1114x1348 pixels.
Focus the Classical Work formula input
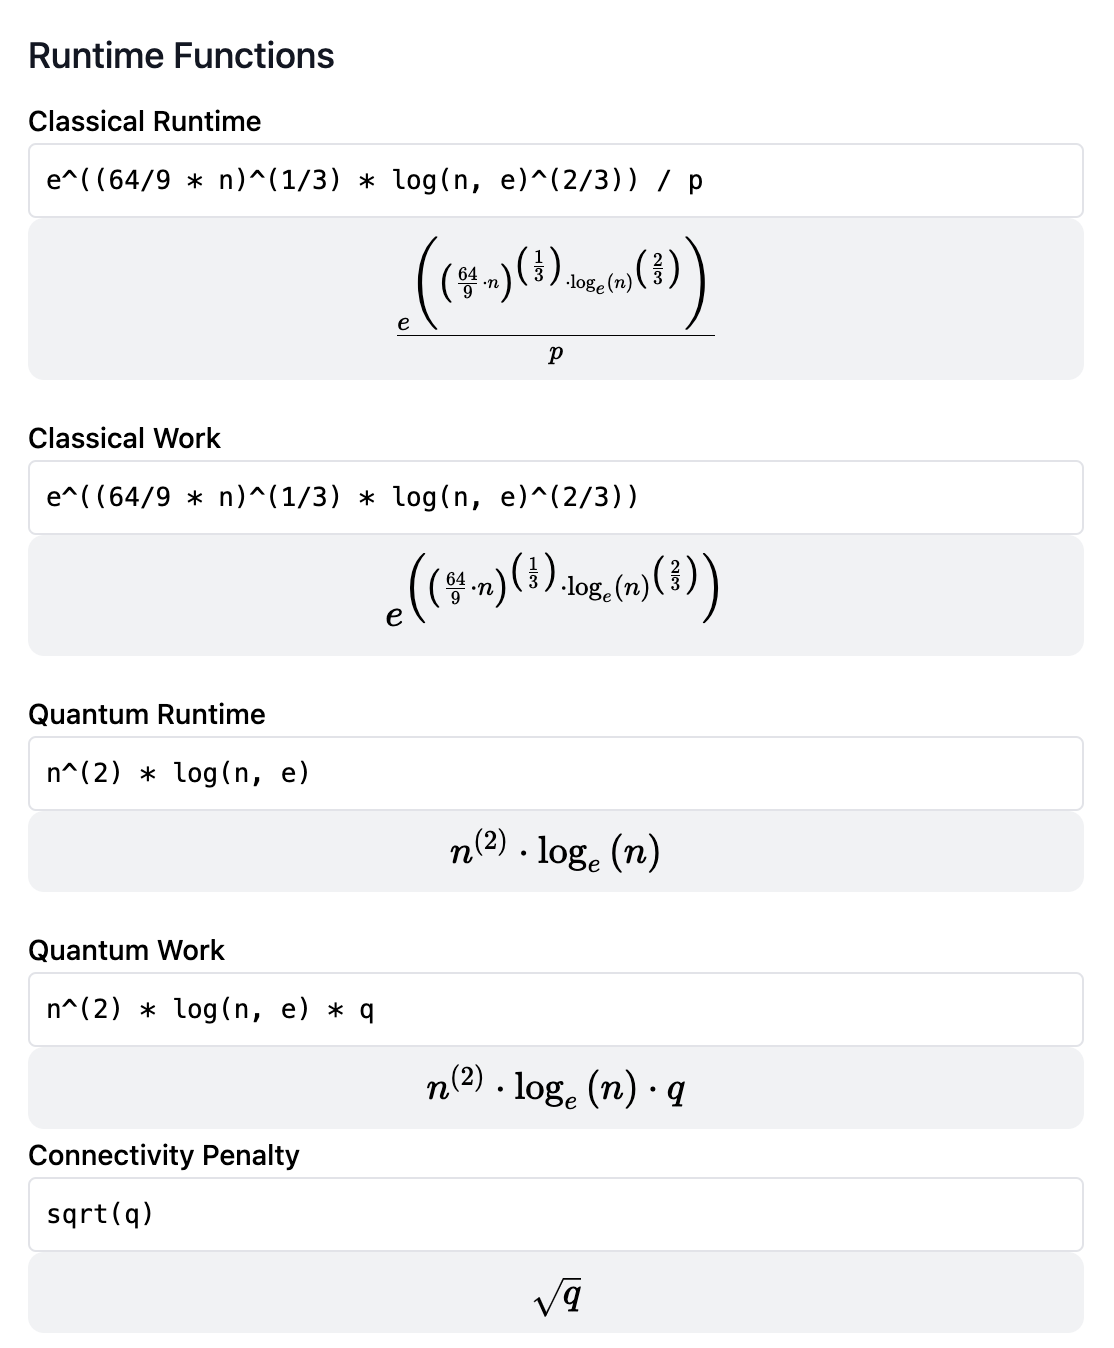(555, 498)
